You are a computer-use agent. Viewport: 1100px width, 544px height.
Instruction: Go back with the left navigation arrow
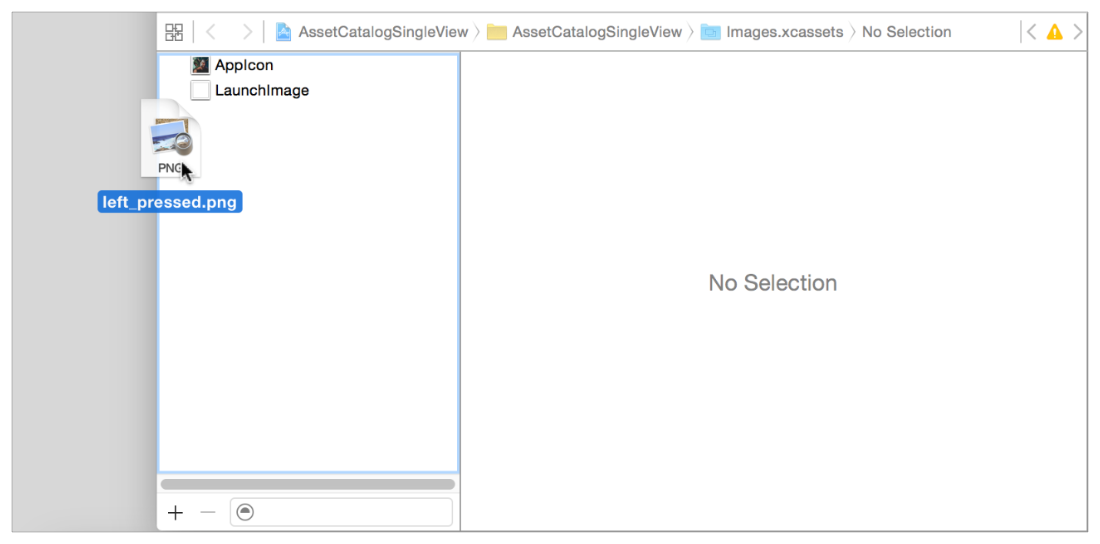point(210,32)
